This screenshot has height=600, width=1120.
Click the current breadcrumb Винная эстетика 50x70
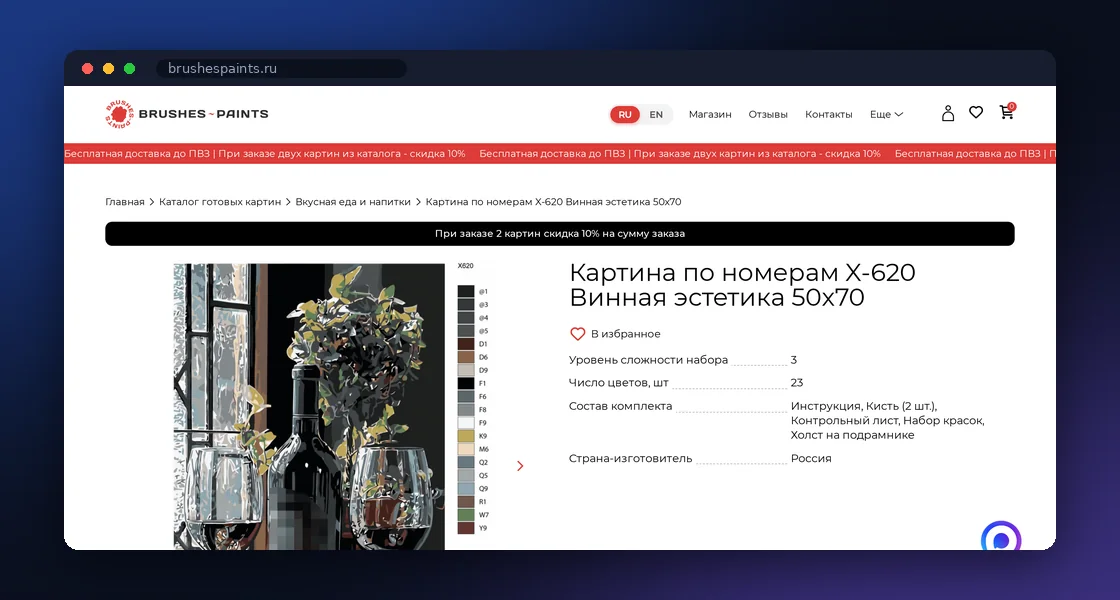click(554, 202)
